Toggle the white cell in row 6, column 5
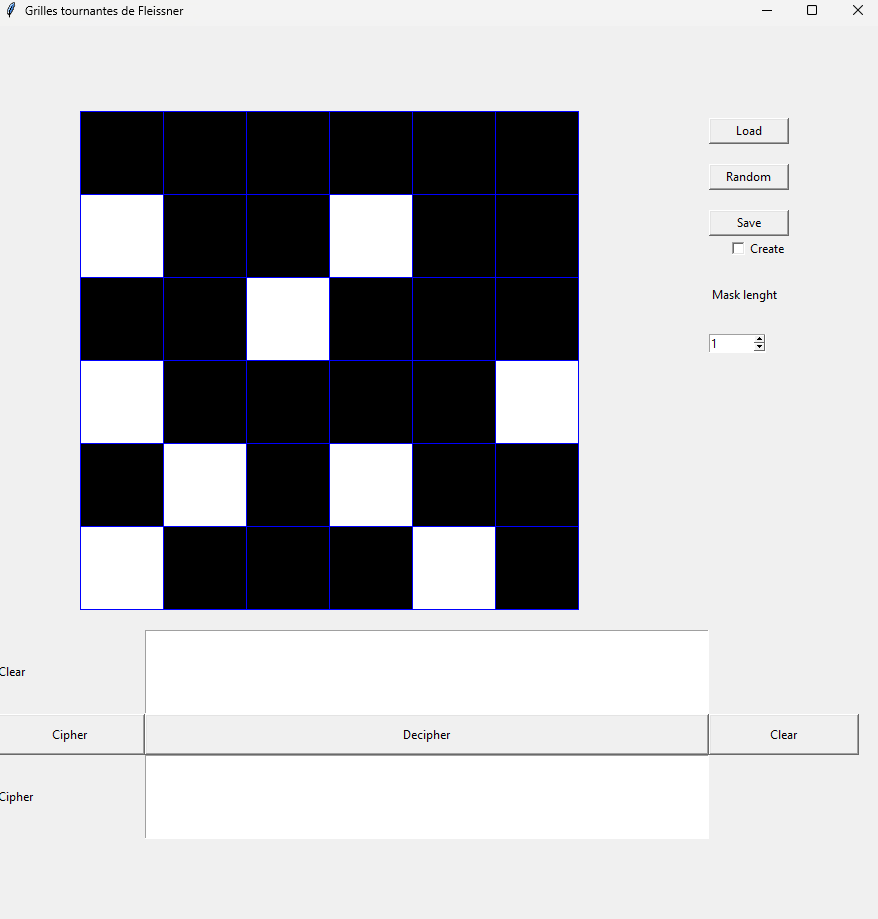 454,568
